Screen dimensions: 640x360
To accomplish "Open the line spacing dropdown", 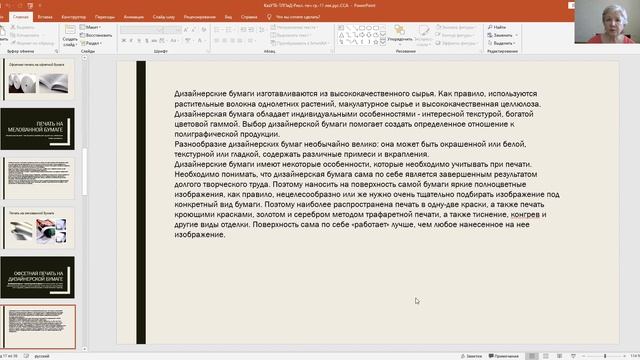I will point(262,30).
